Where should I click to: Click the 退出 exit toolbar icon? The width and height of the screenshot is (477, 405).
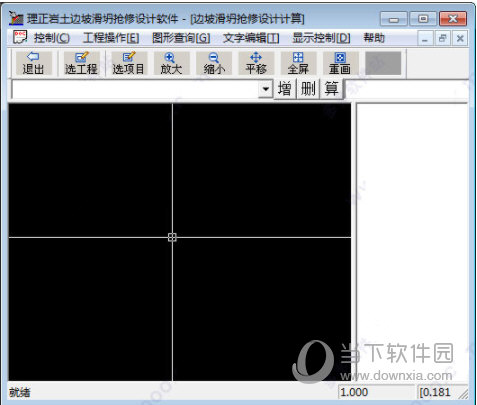point(33,63)
